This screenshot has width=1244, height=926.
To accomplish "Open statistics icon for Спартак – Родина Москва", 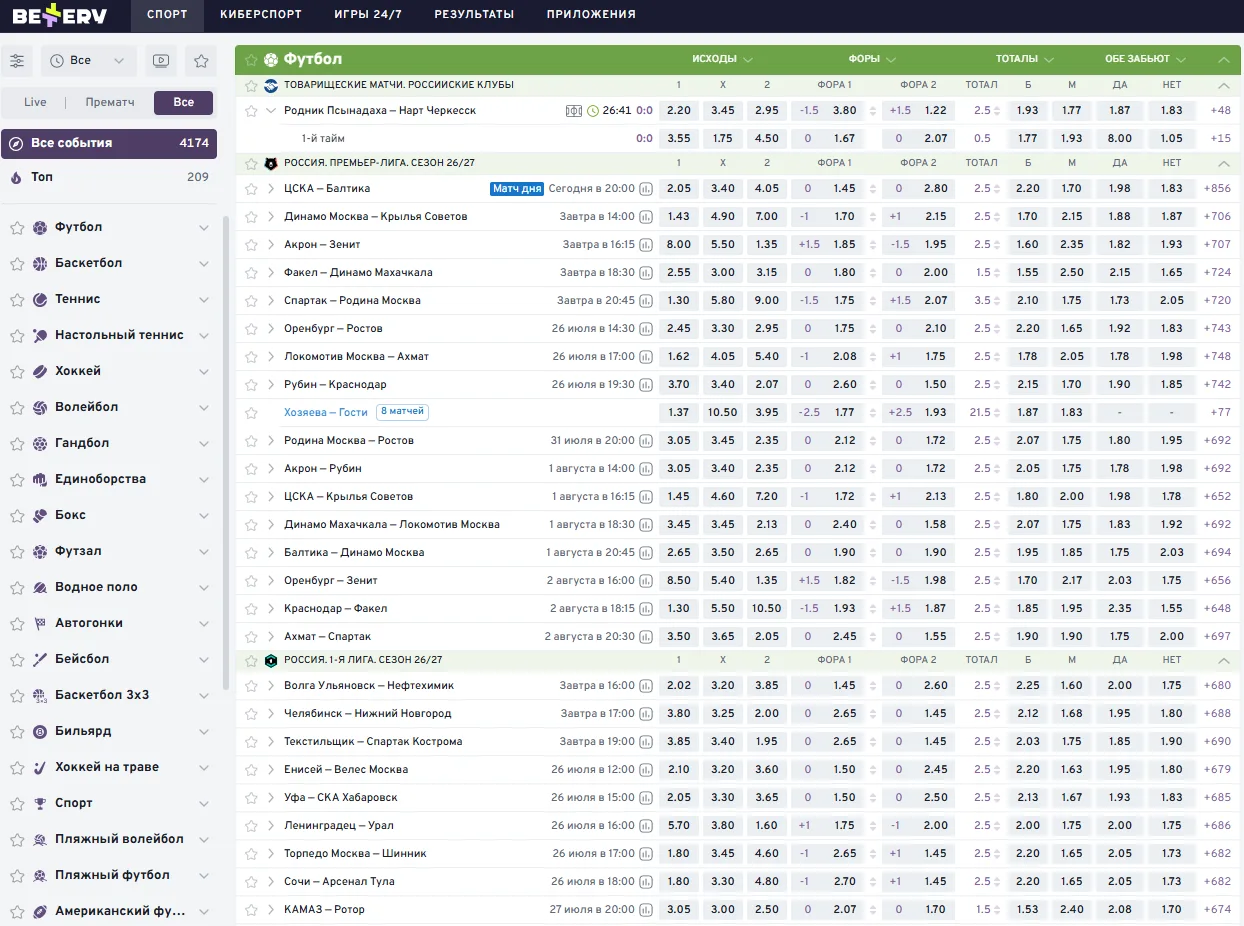I will pos(646,300).
